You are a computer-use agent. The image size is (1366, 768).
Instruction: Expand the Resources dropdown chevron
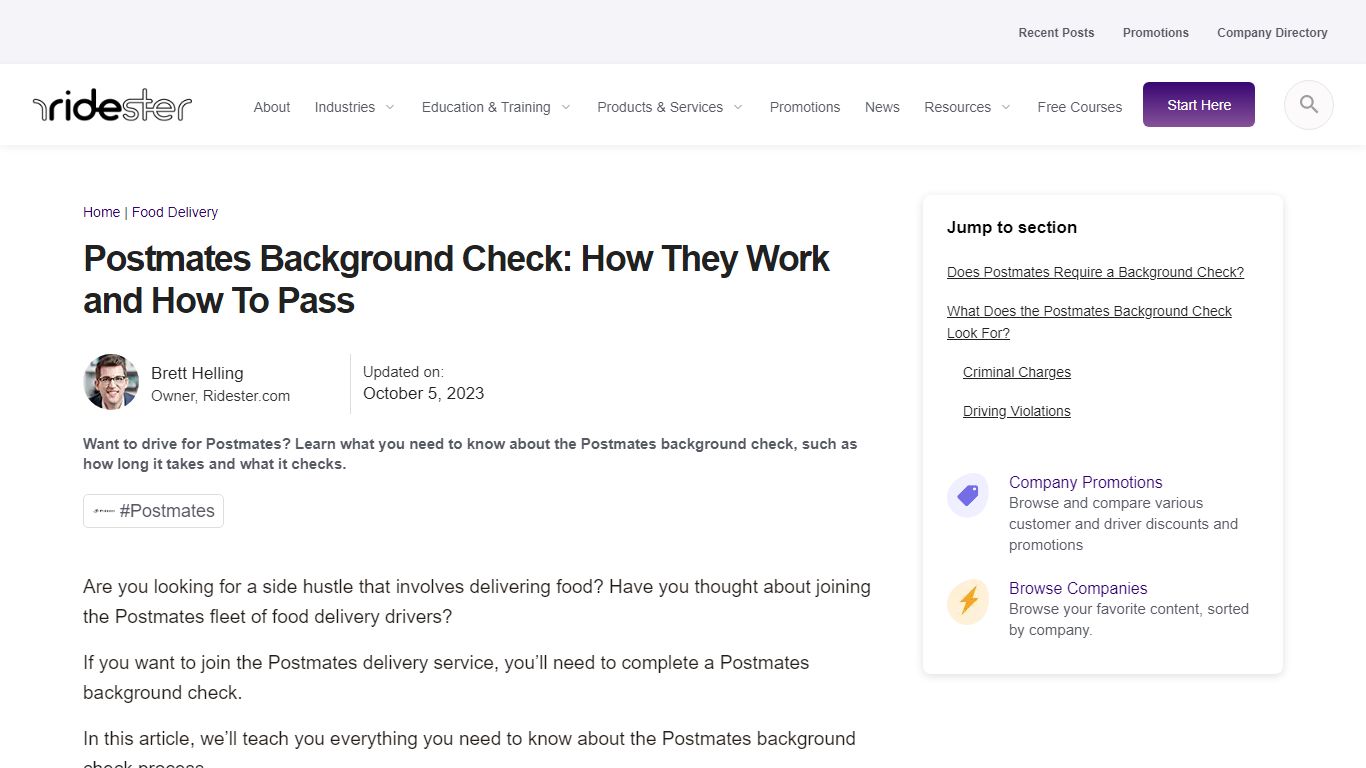pyautogui.click(x=1006, y=107)
